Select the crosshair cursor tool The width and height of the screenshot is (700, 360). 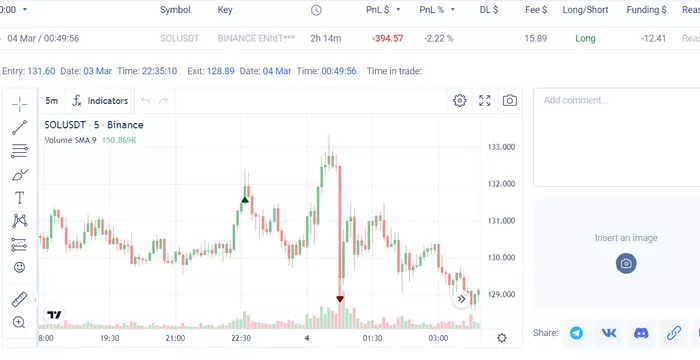(x=20, y=105)
